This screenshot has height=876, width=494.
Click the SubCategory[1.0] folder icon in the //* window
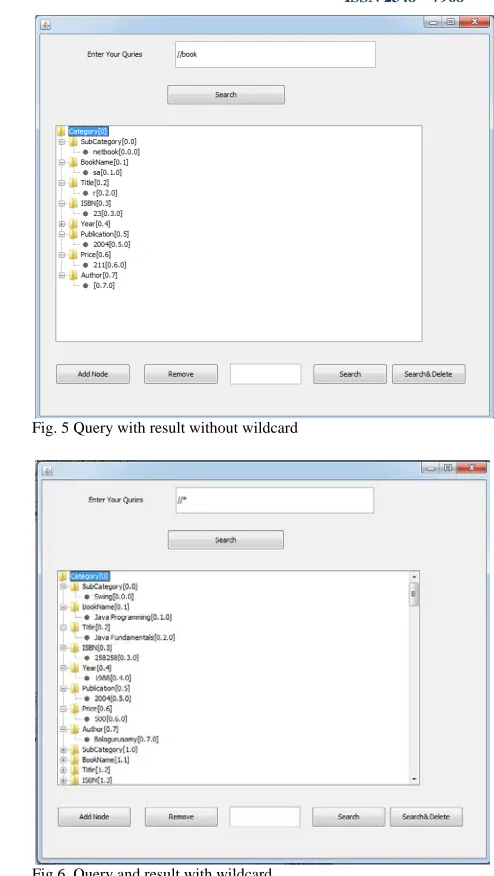[x=75, y=749]
